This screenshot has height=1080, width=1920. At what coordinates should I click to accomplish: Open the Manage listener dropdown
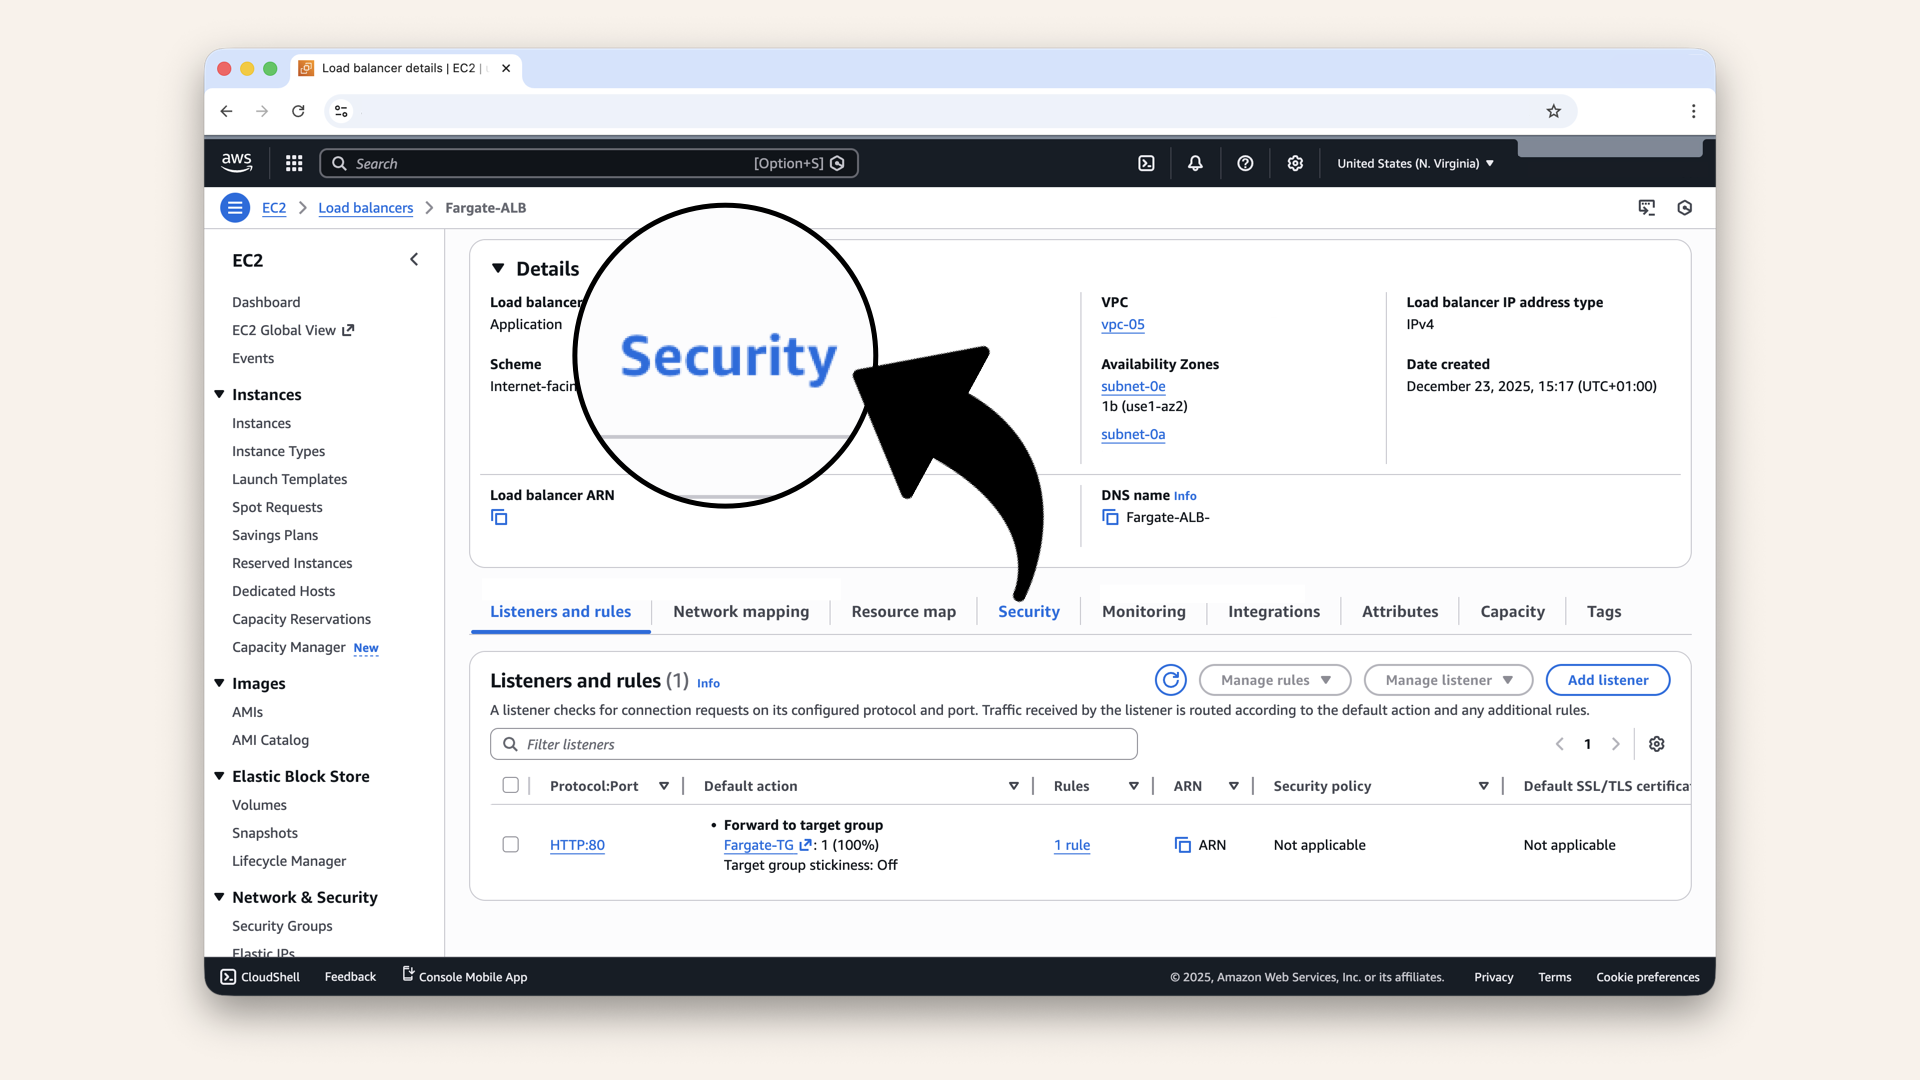1447,679
